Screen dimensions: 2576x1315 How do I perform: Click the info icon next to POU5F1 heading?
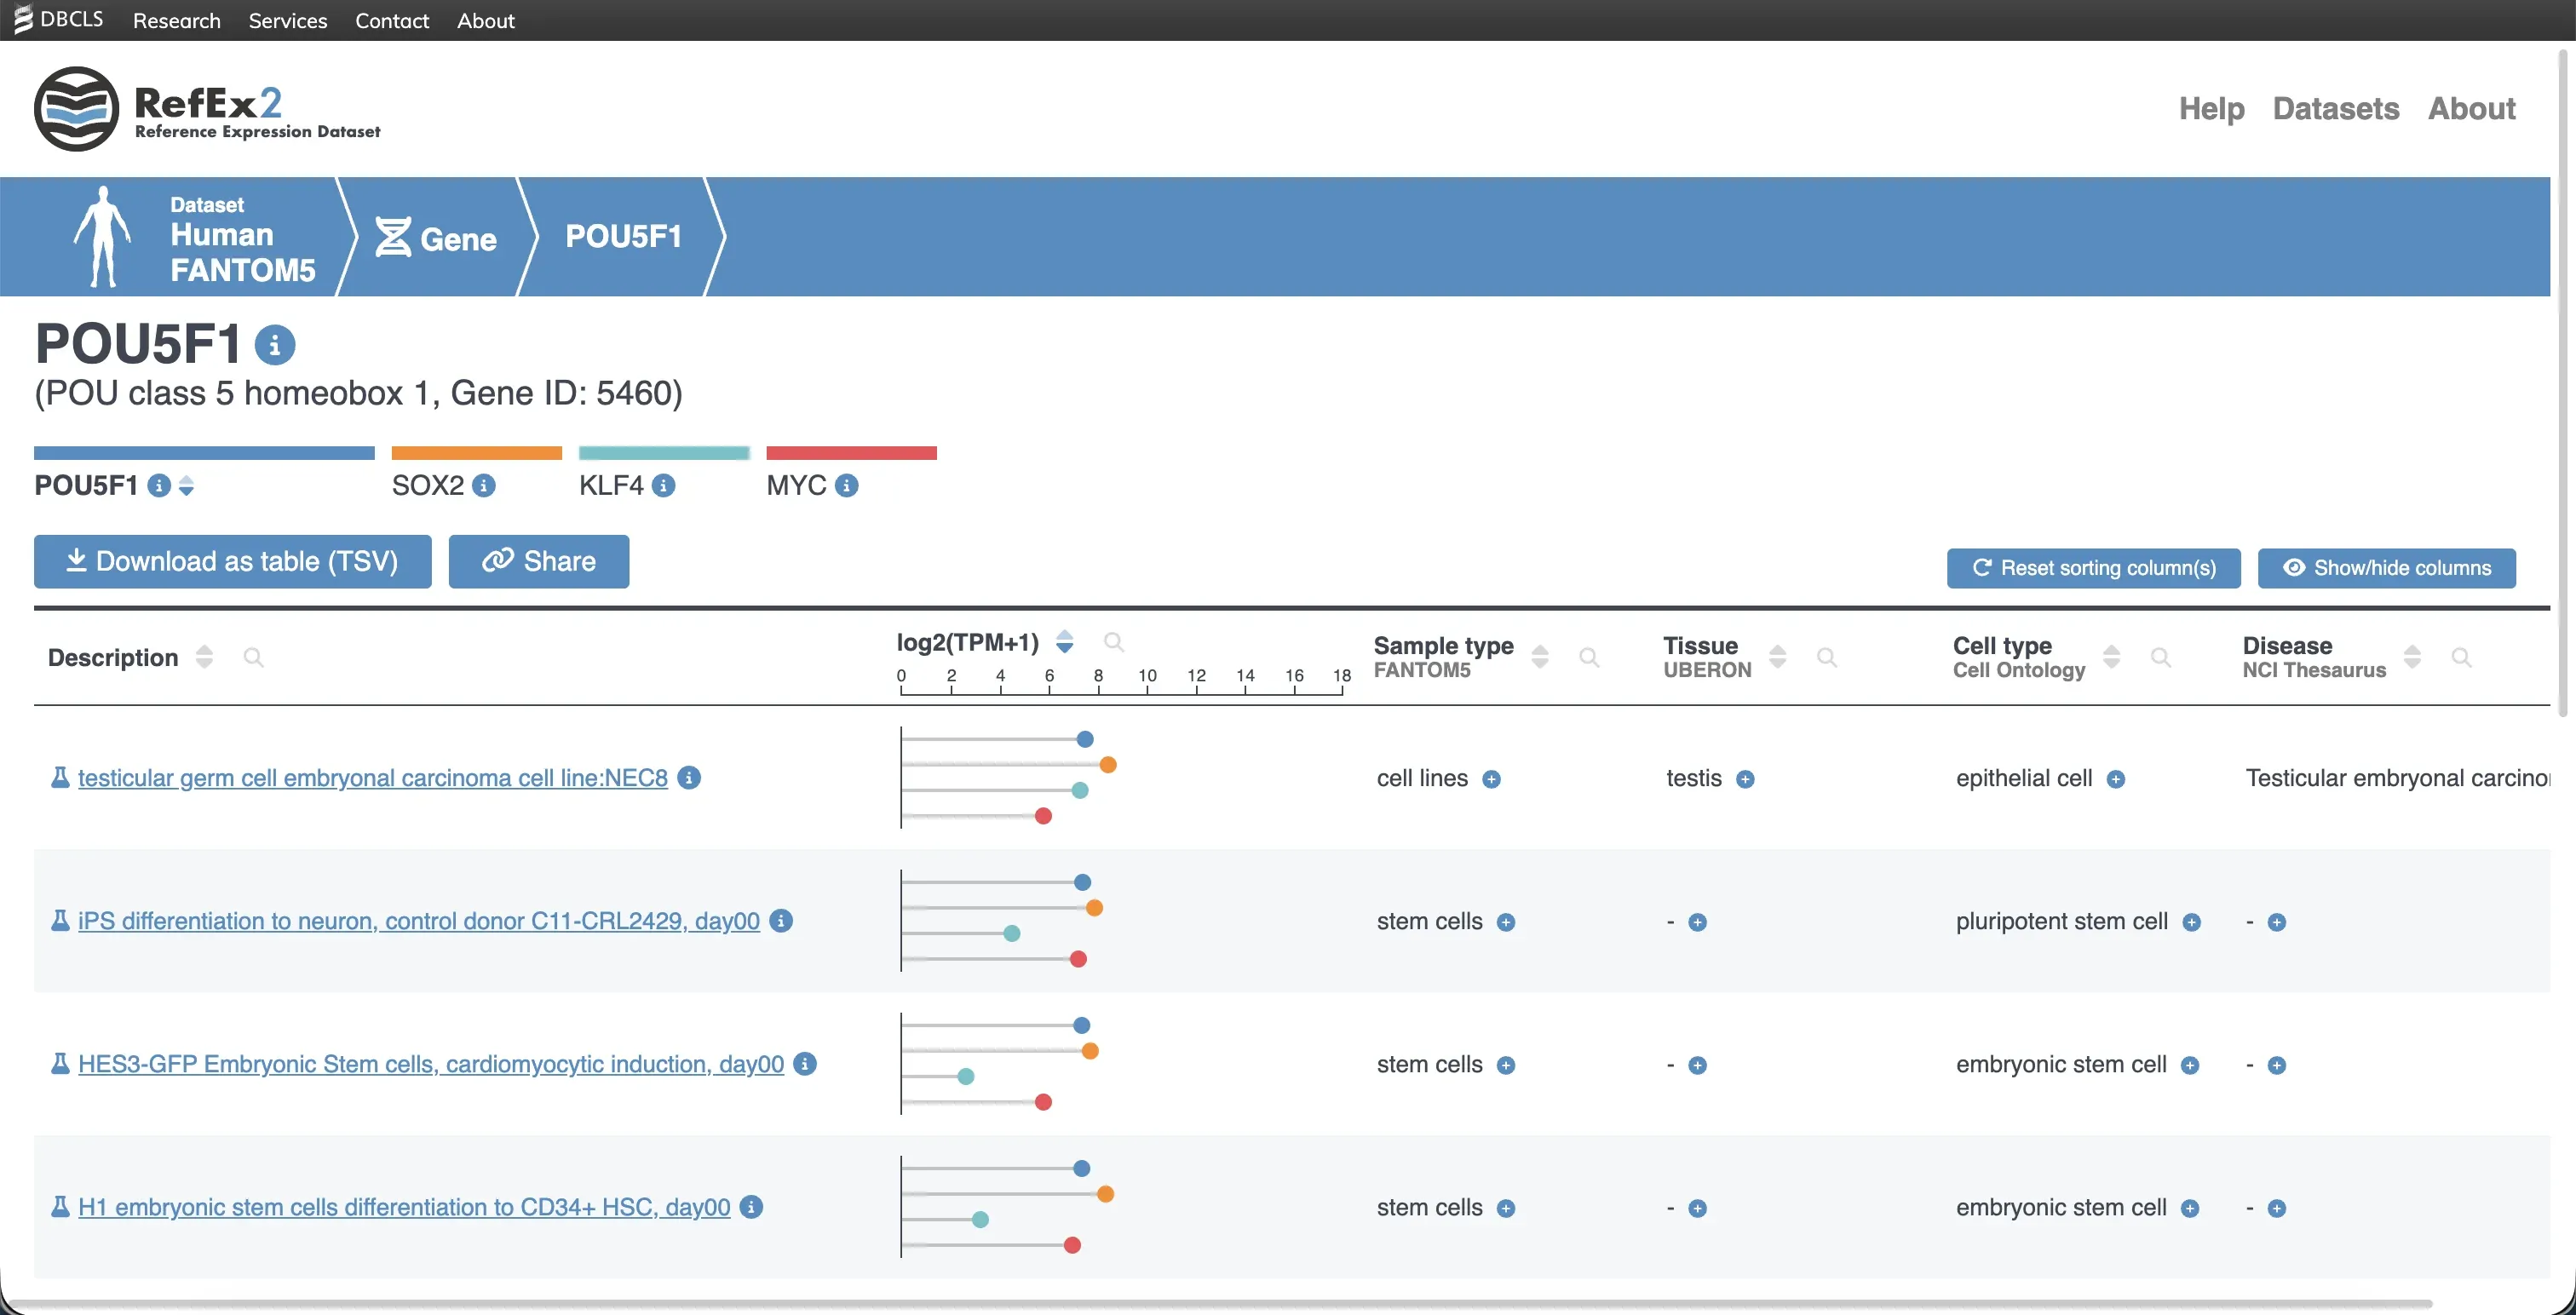click(275, 345)
